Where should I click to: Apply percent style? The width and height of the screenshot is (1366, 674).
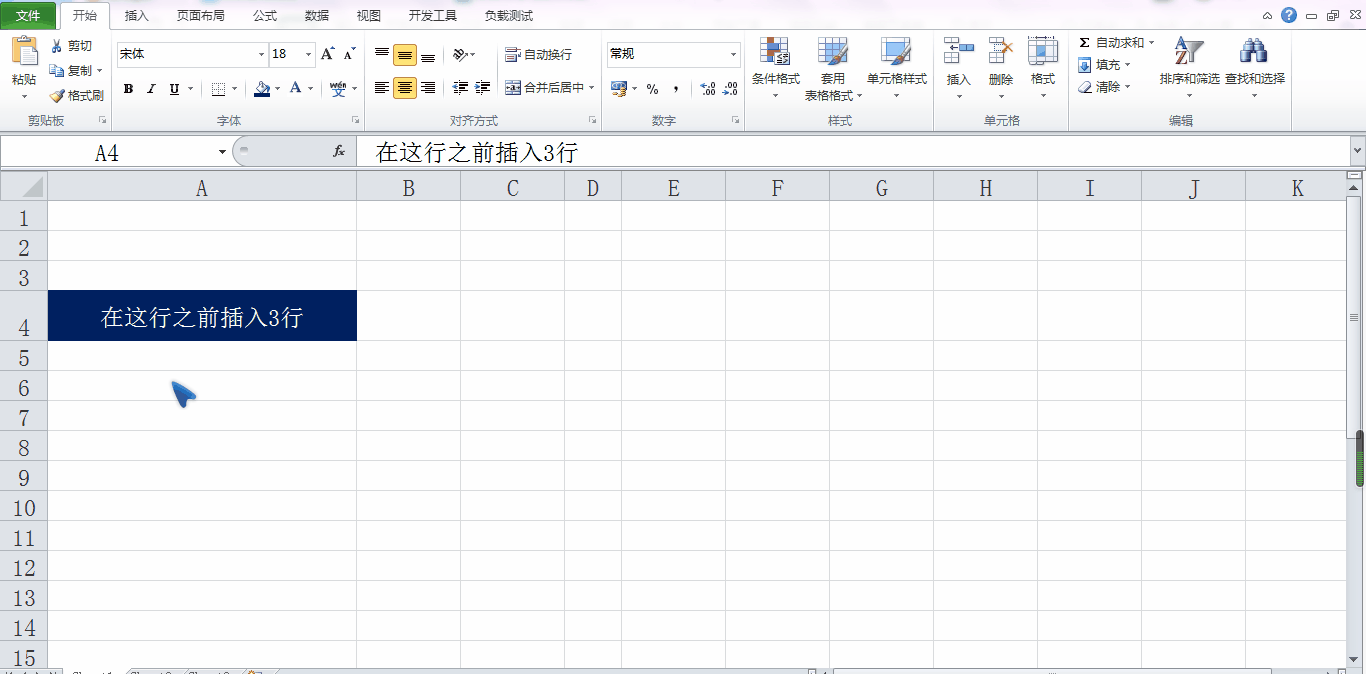[x=652, y=89]
